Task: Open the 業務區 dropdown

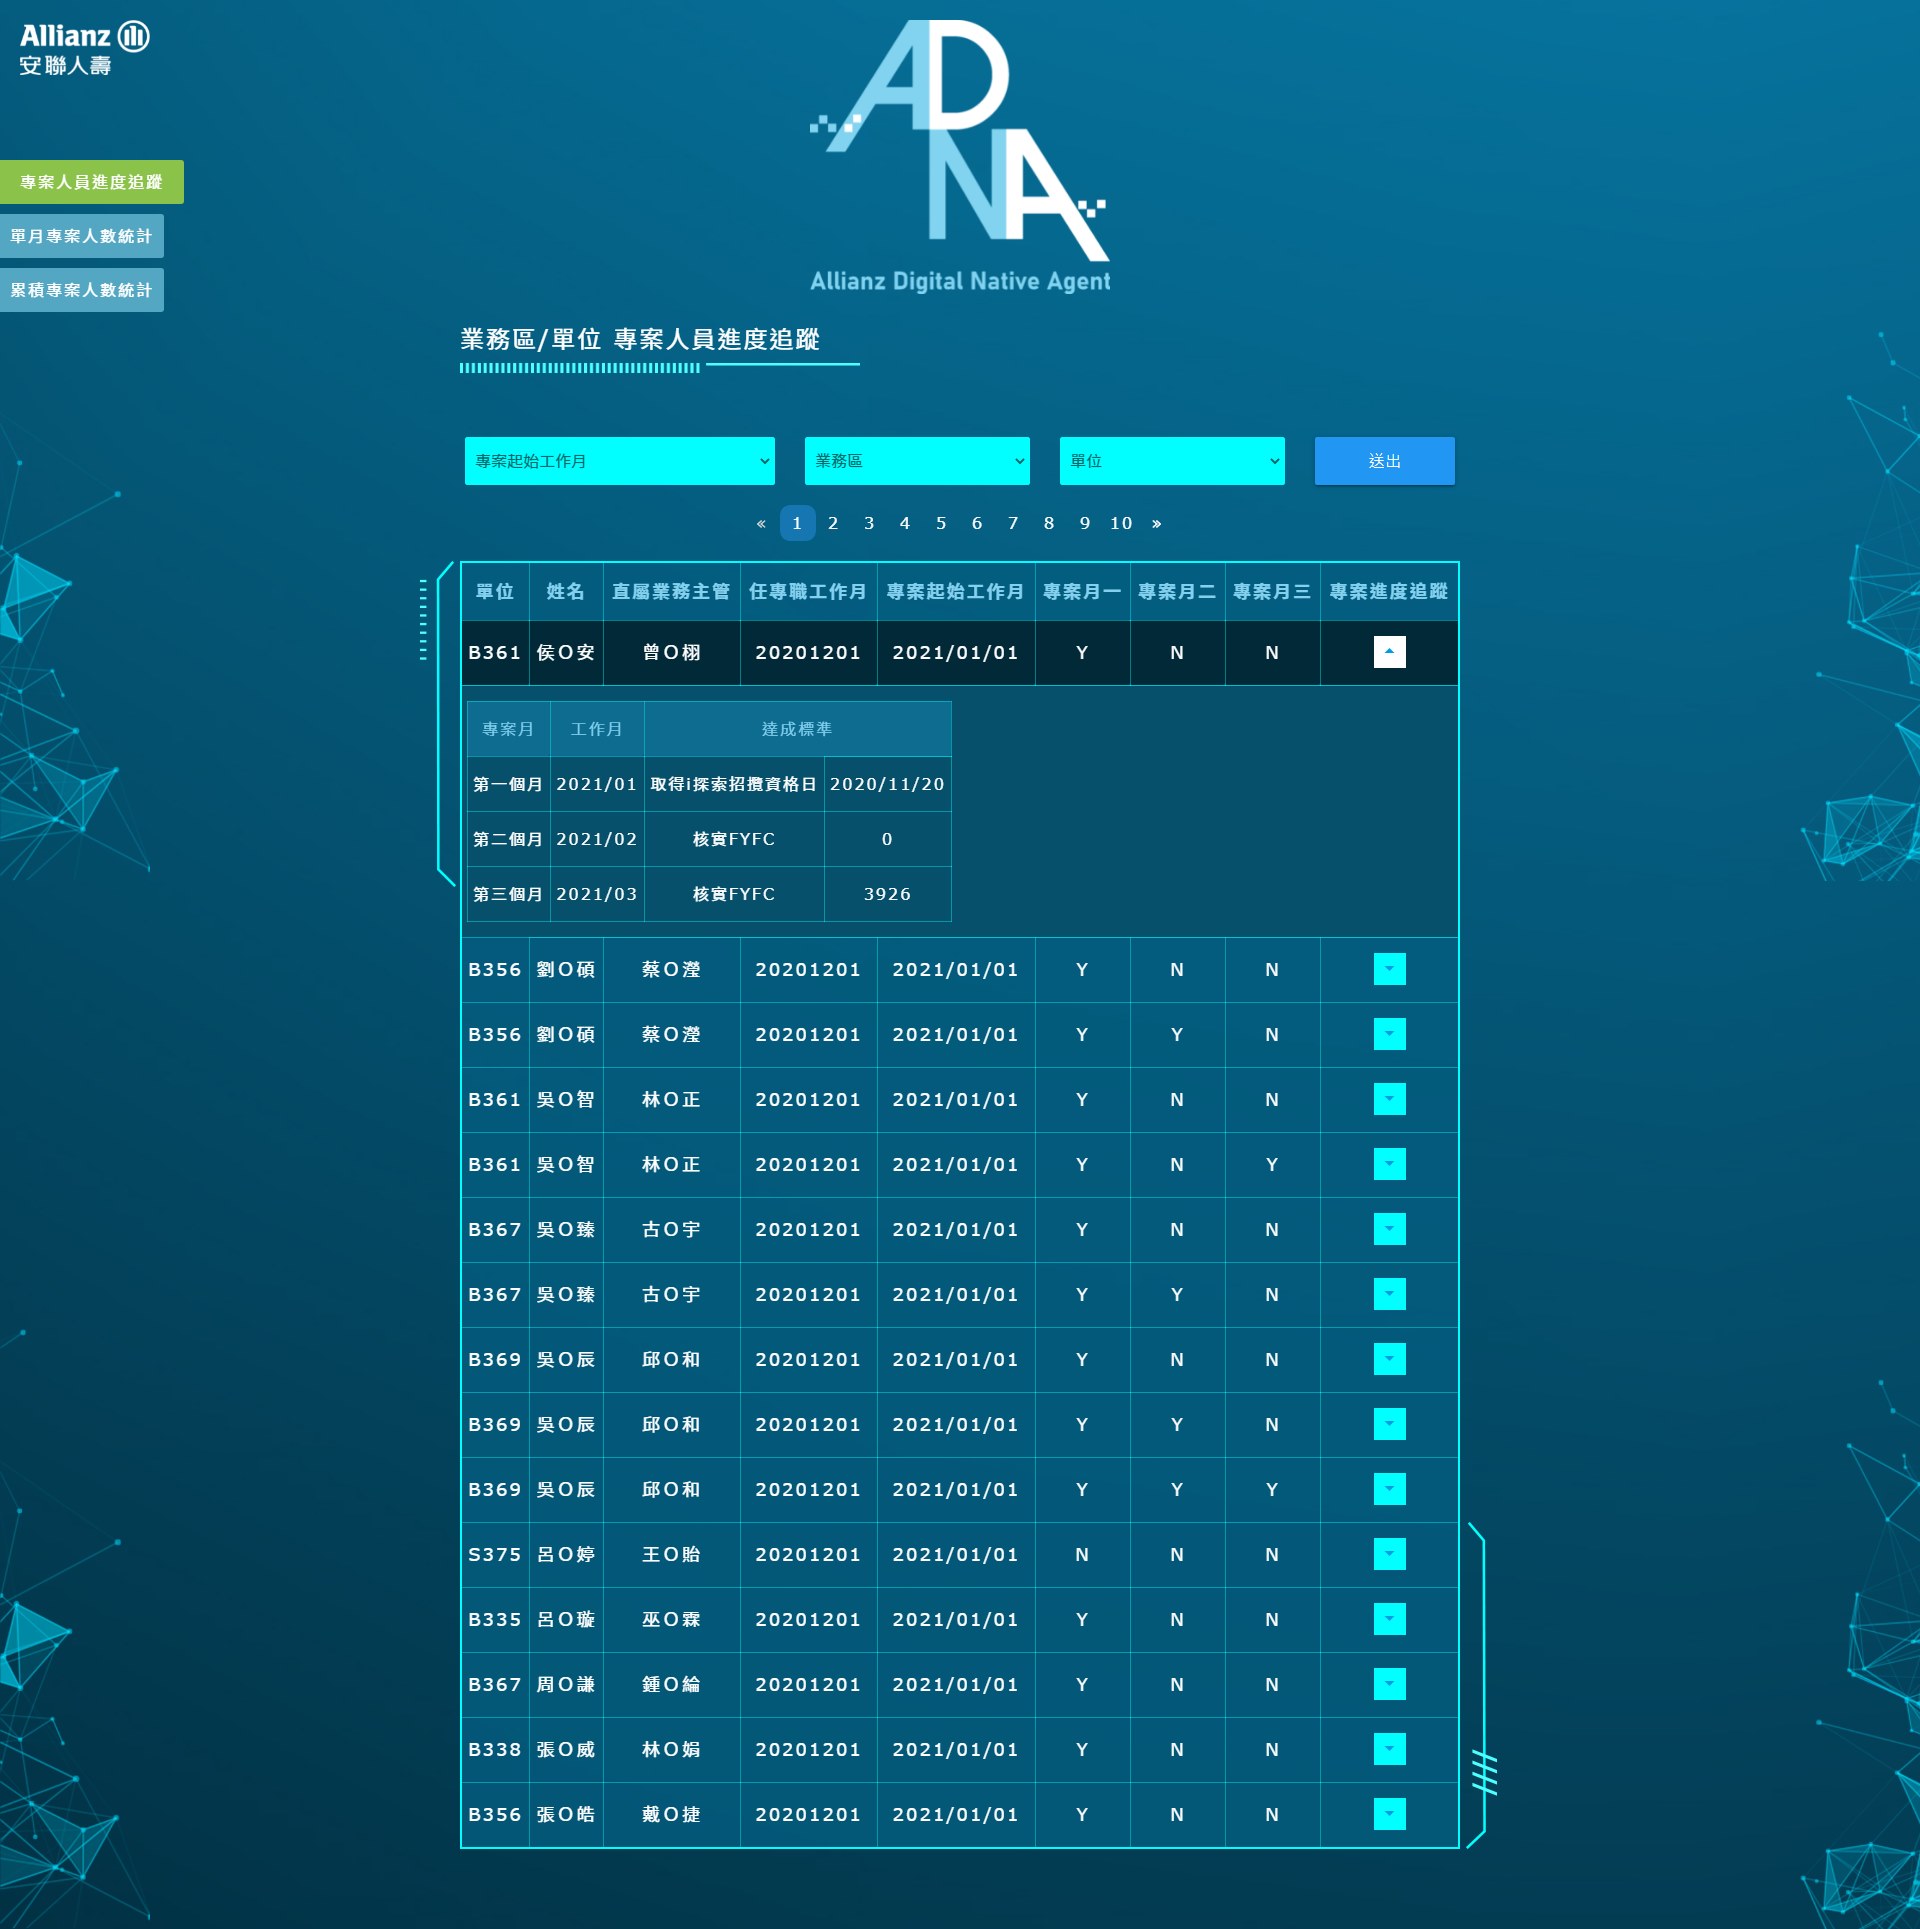Action: click(916, 461)
